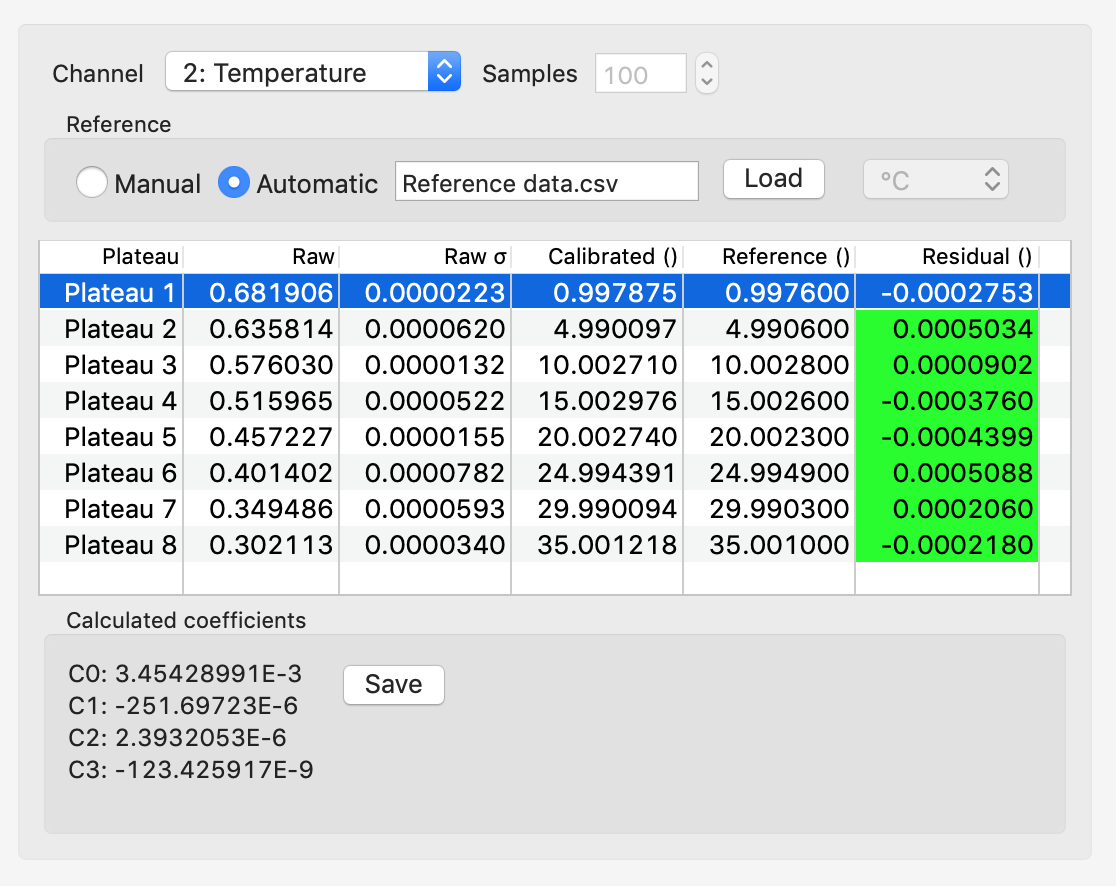Viewport: 1116px width, 886px height.
Task: Click the green residual cell for Plateau 6
Action: click(x=947, y=473)
